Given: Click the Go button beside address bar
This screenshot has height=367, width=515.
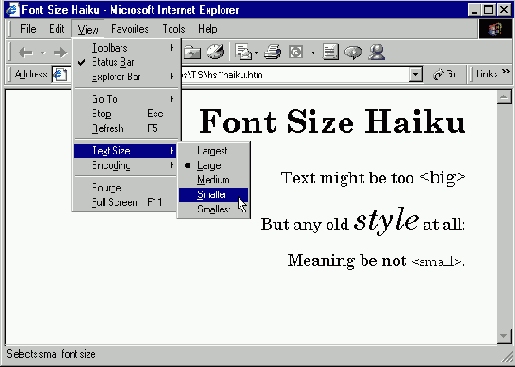Looking at the screenshot, I should (x=444, y=74).
